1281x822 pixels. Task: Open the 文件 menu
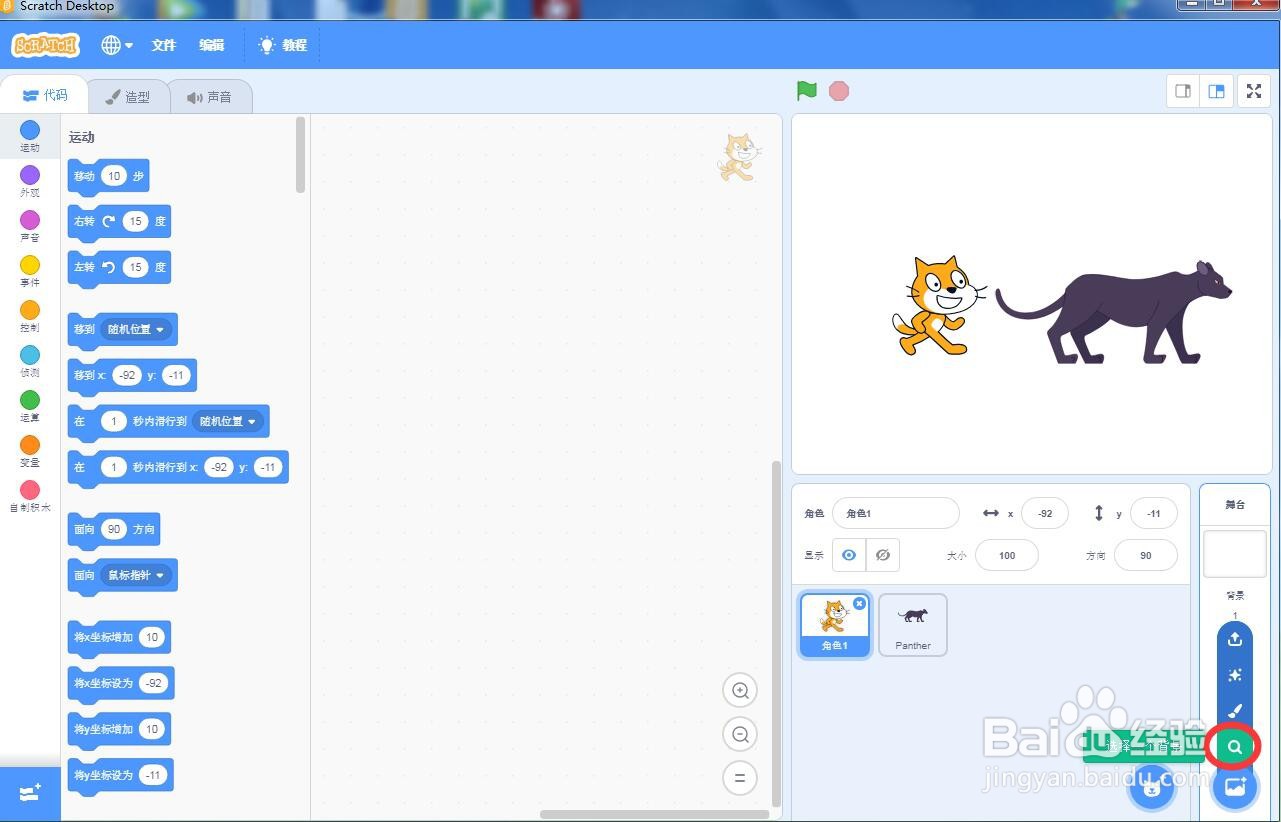164,45
